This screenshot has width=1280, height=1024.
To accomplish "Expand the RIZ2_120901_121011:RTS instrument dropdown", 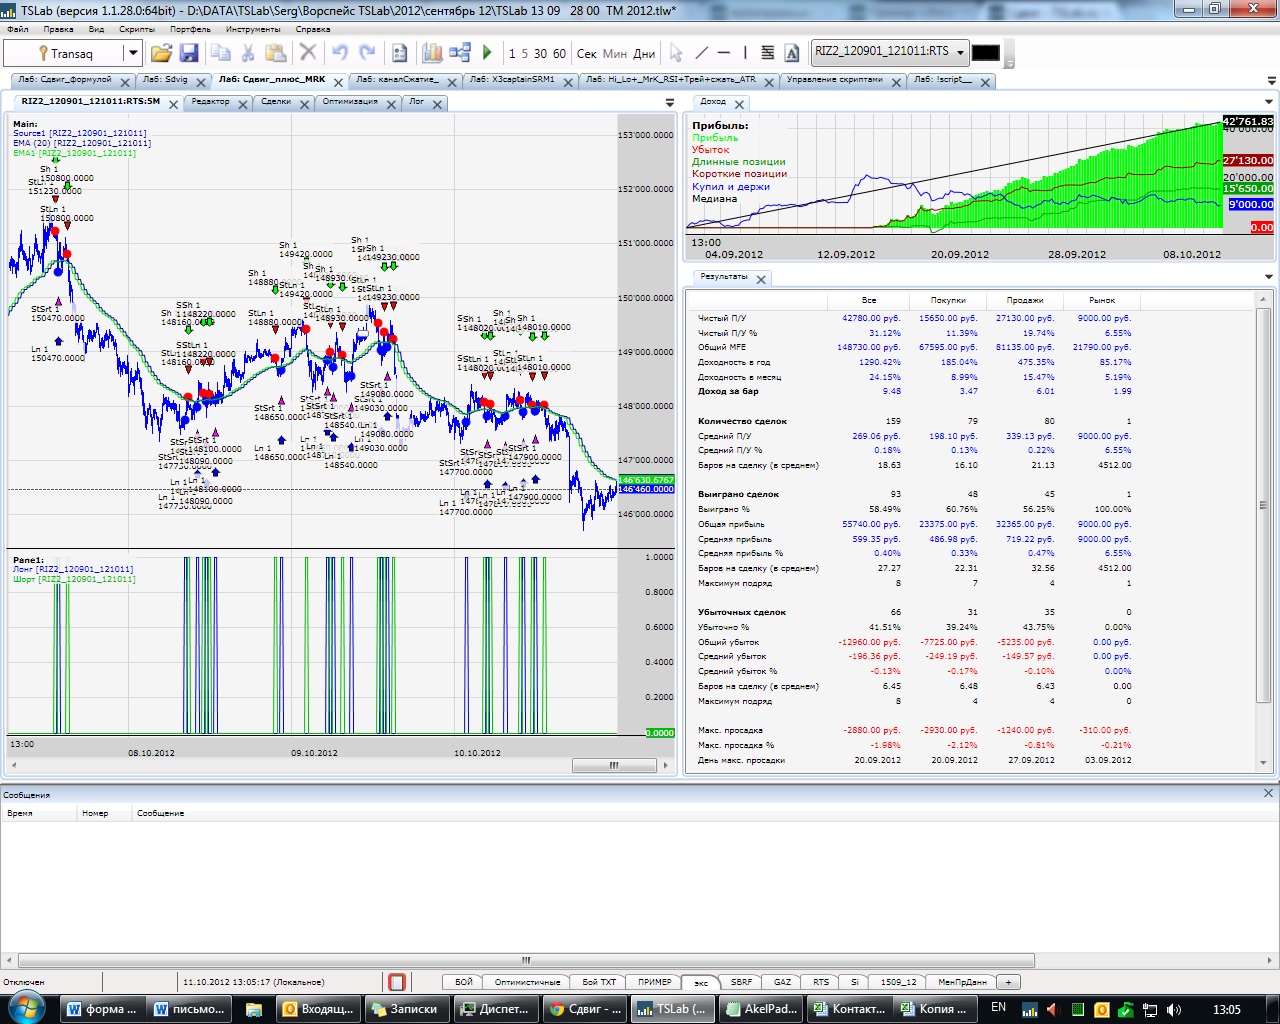I will pyautogui.click(x=960, y=52).
